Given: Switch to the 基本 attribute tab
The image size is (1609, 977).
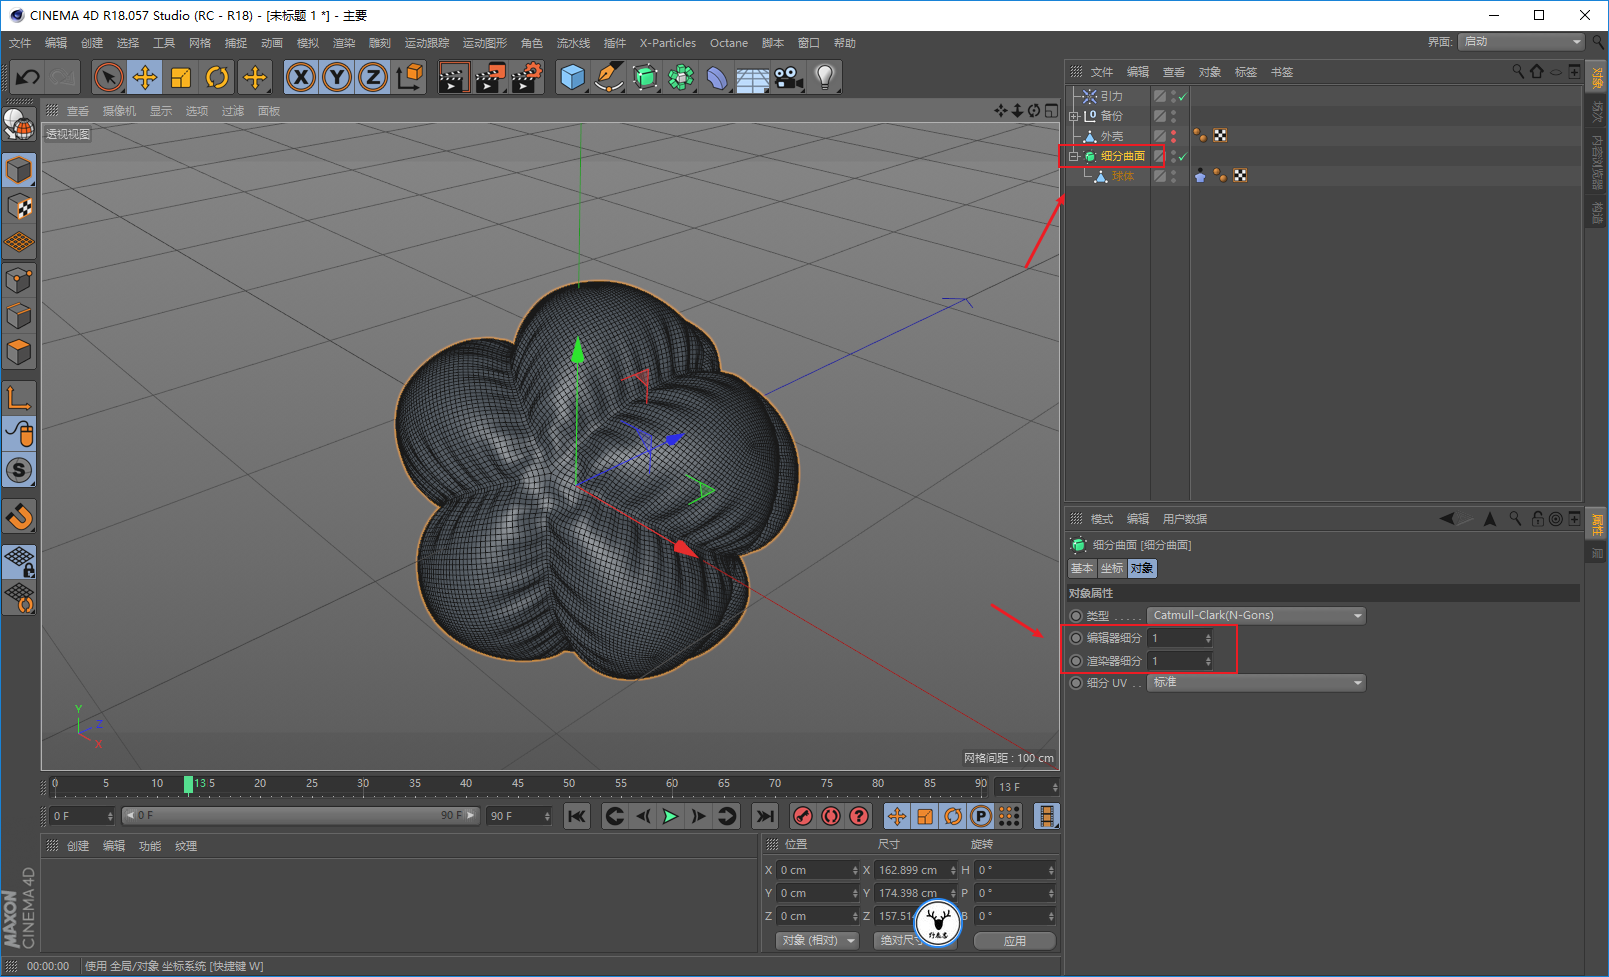Looking at the screenshot, I should [x=1082, y=568].
